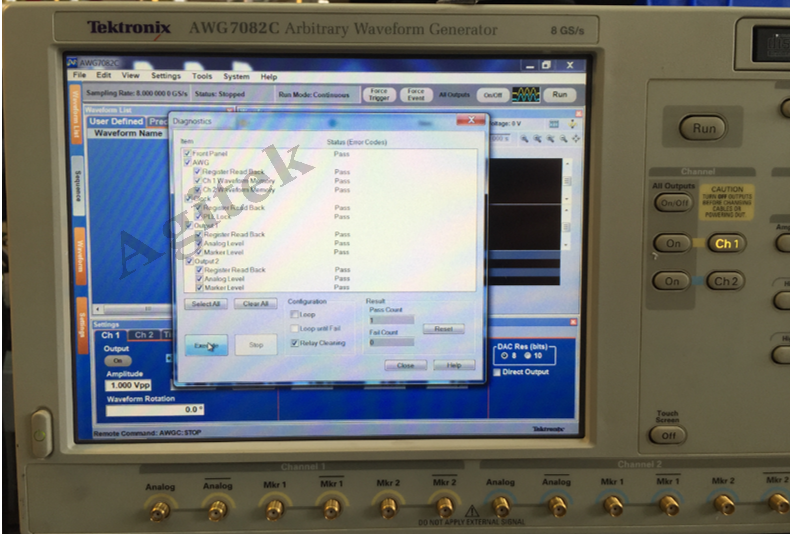Image resolution: width=790 pixels, height=534 pixels.
Task: Open the System menu
Action: (236, 76)
